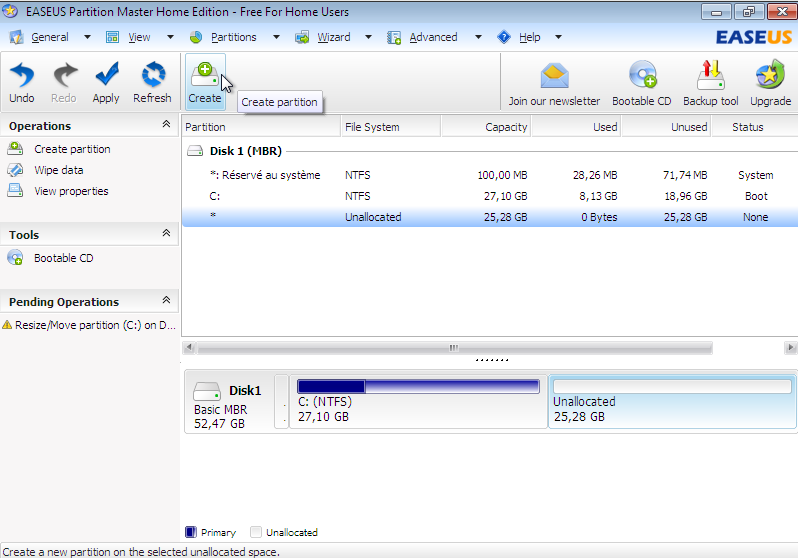Viewport: 798px width, 558px height.
Task: Click the Upgrade star icon
Action: click(770, 75)
